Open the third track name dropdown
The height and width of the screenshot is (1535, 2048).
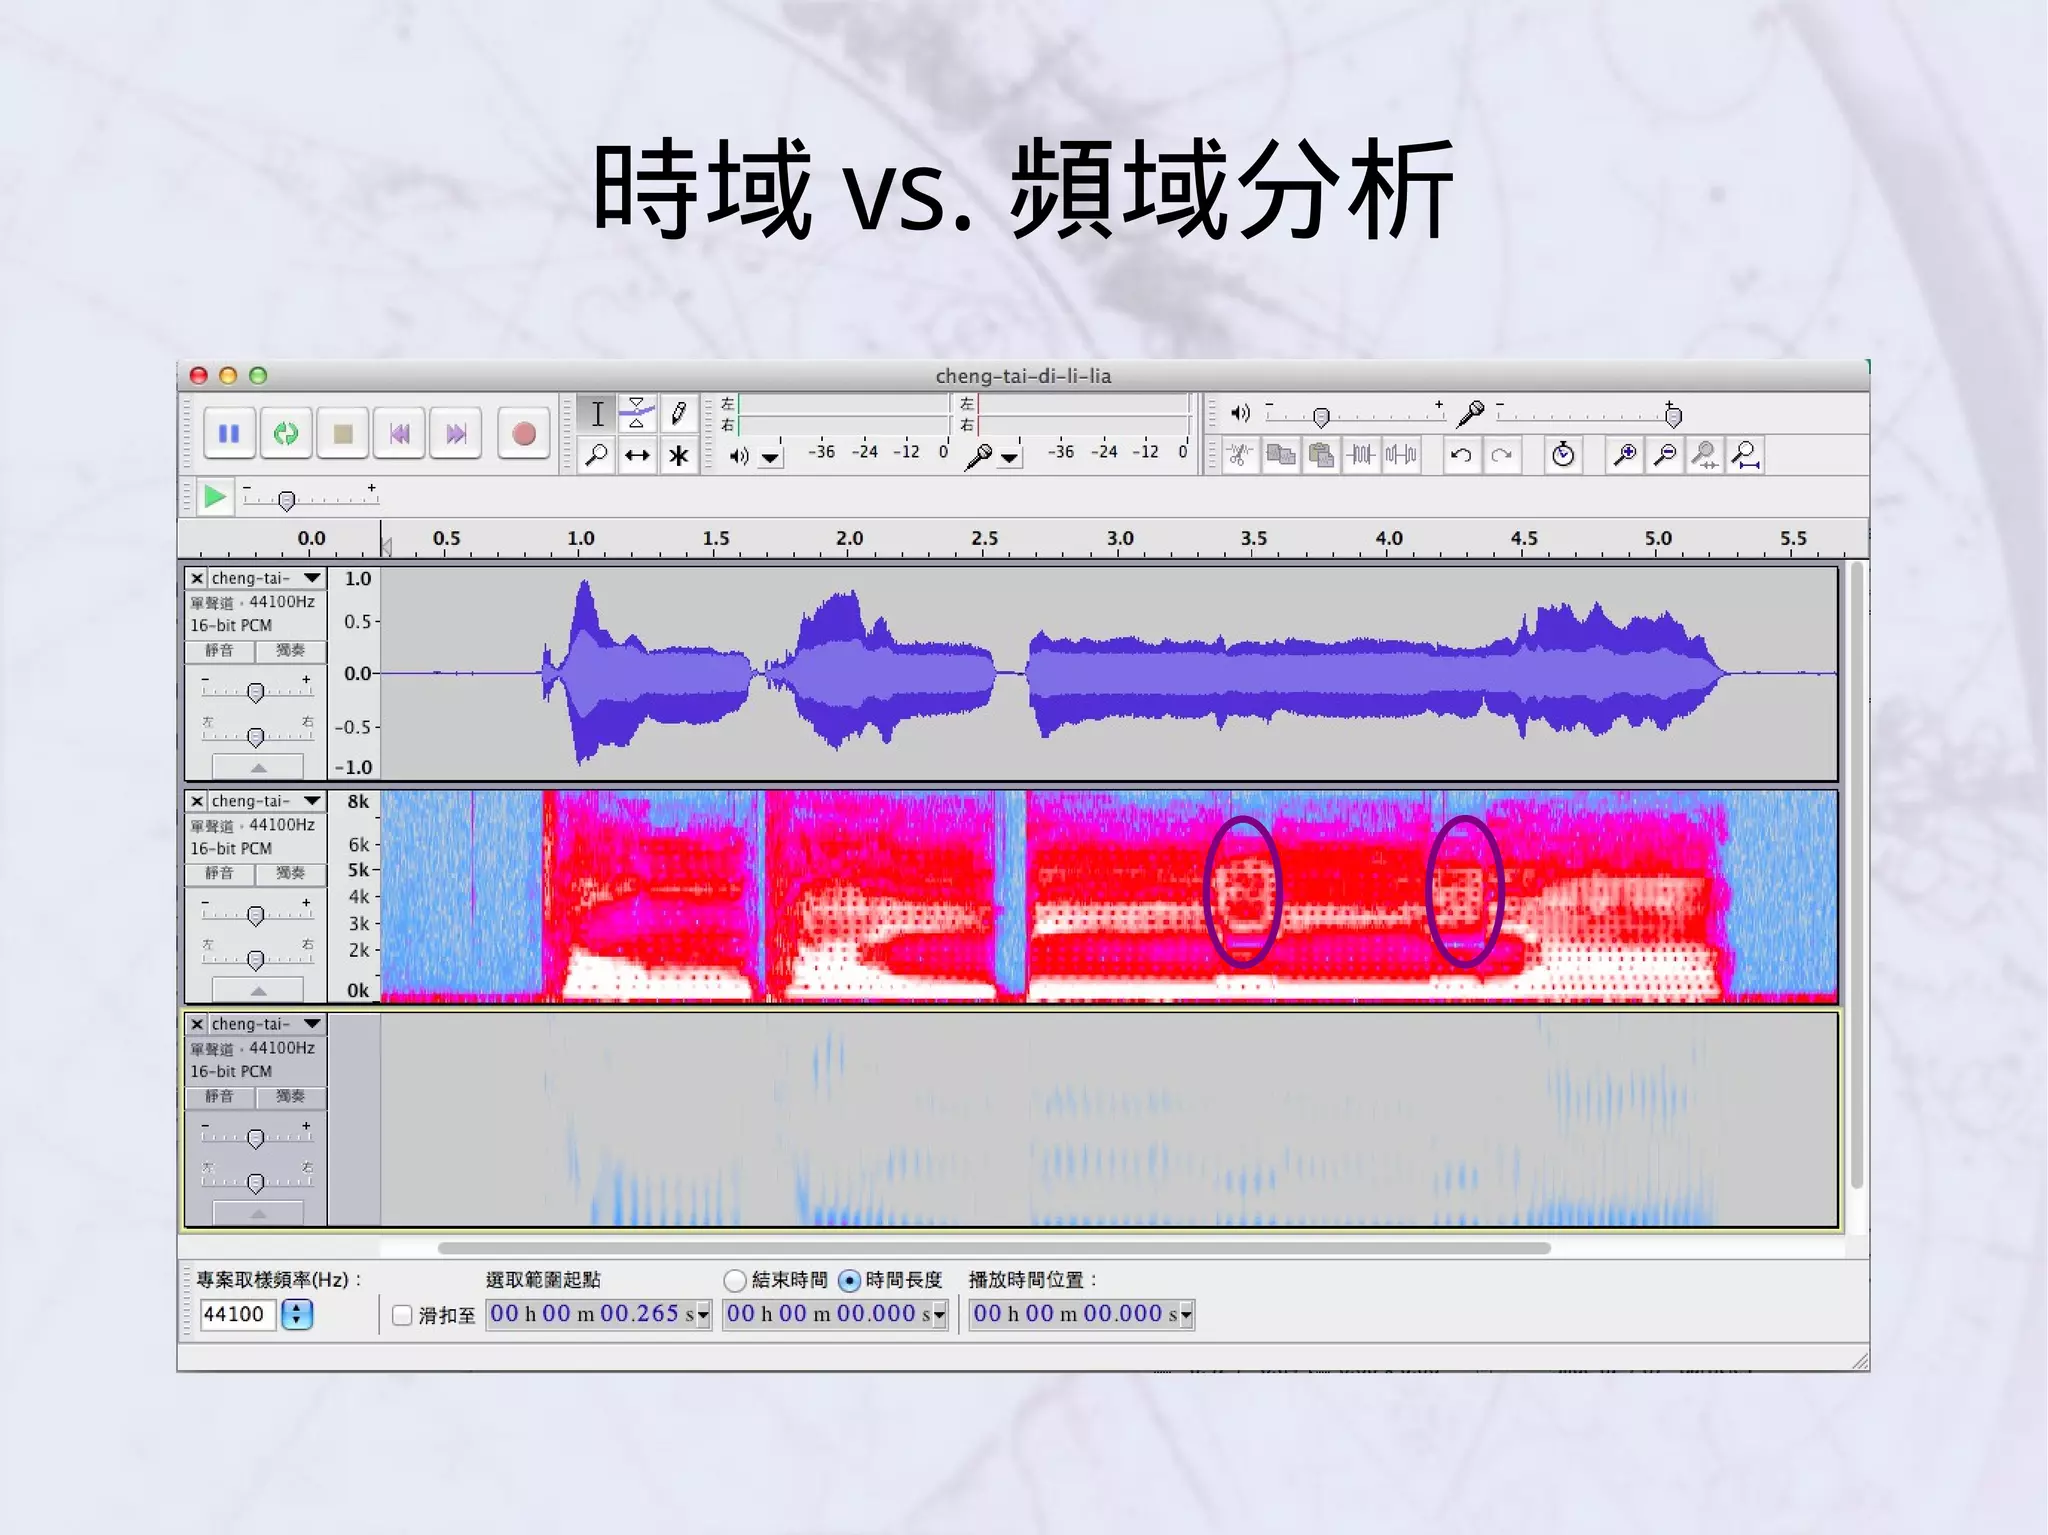[312, 1024]
